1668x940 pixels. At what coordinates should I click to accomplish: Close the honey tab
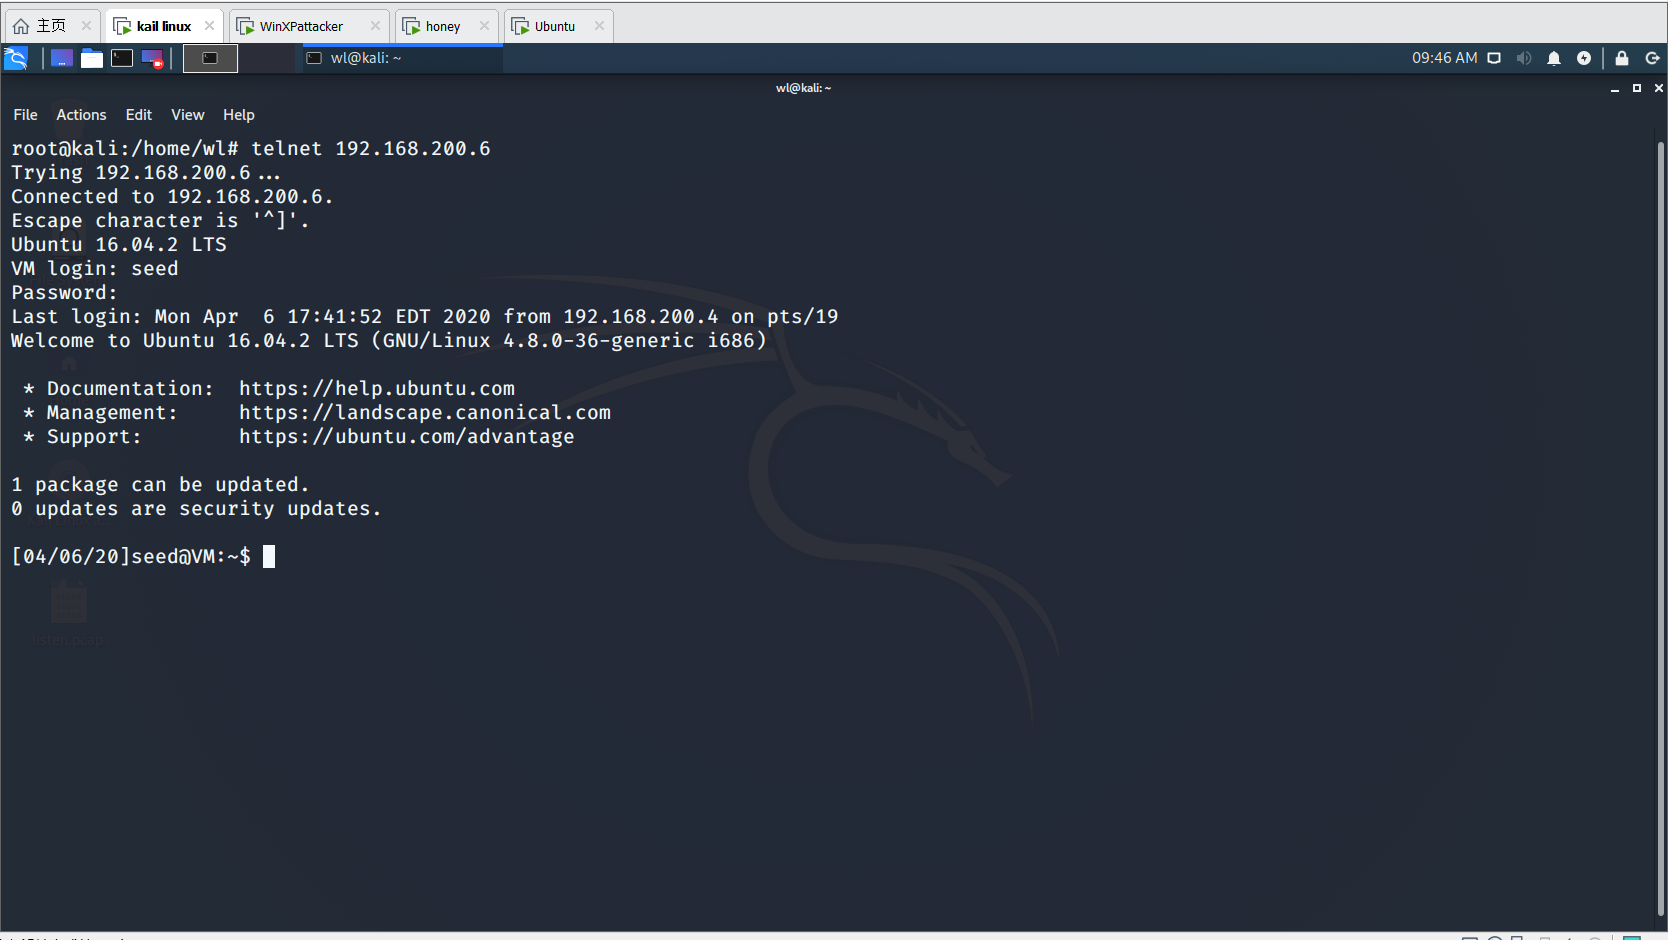[x=484, y=26]
